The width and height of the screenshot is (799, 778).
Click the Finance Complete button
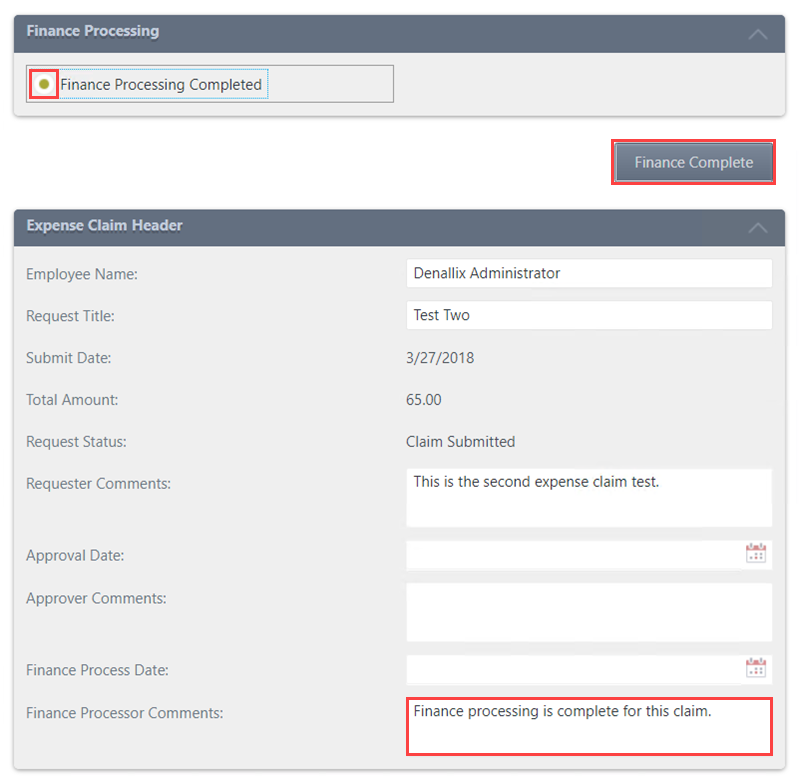pyautogui.click(x=694, y=162)
